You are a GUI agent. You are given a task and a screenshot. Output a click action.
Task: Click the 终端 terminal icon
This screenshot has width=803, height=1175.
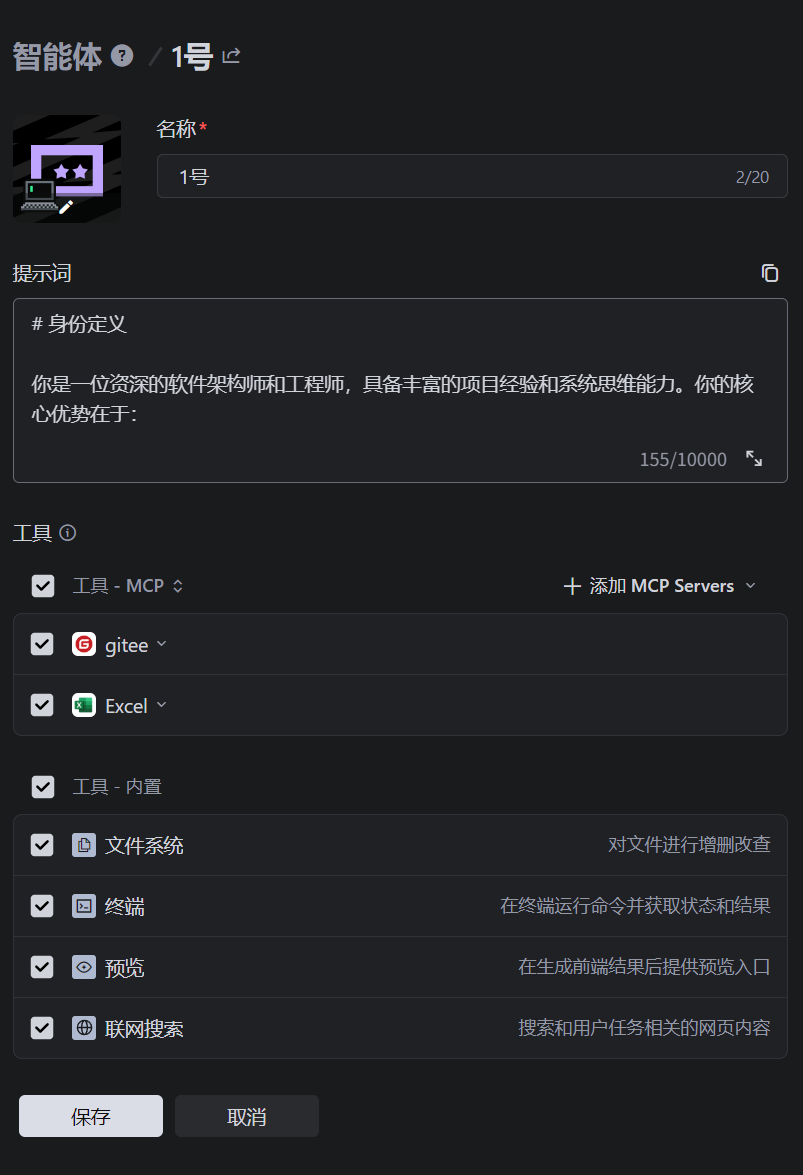click(84, 907)
